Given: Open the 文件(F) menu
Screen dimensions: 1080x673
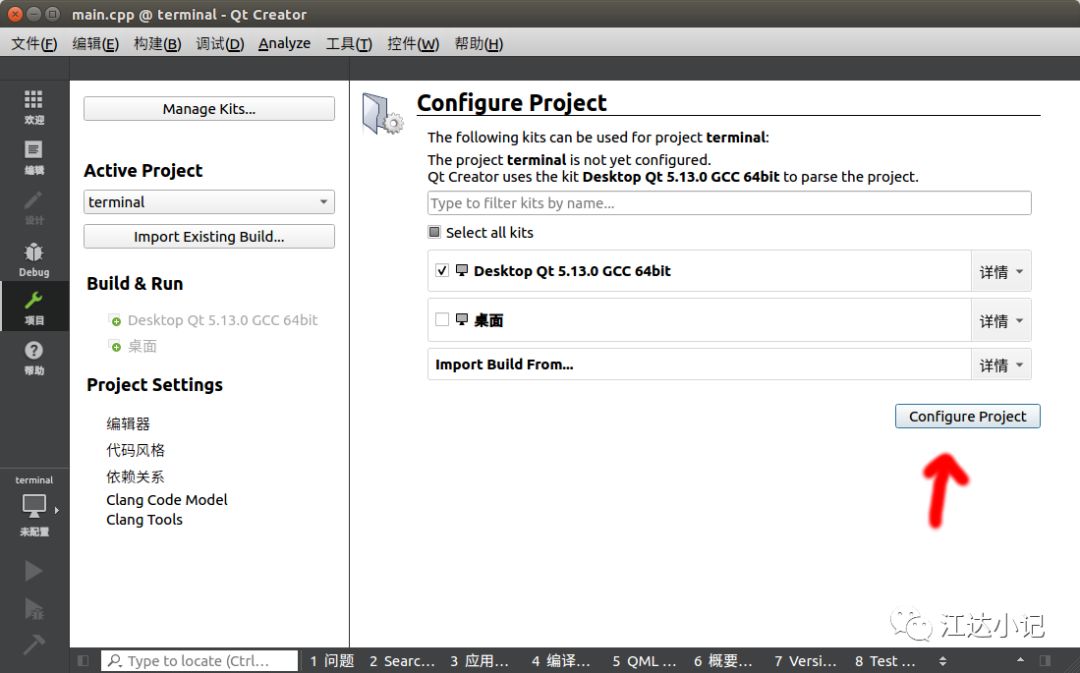Looking at the screenshot, I should click(x=34, y=43).
